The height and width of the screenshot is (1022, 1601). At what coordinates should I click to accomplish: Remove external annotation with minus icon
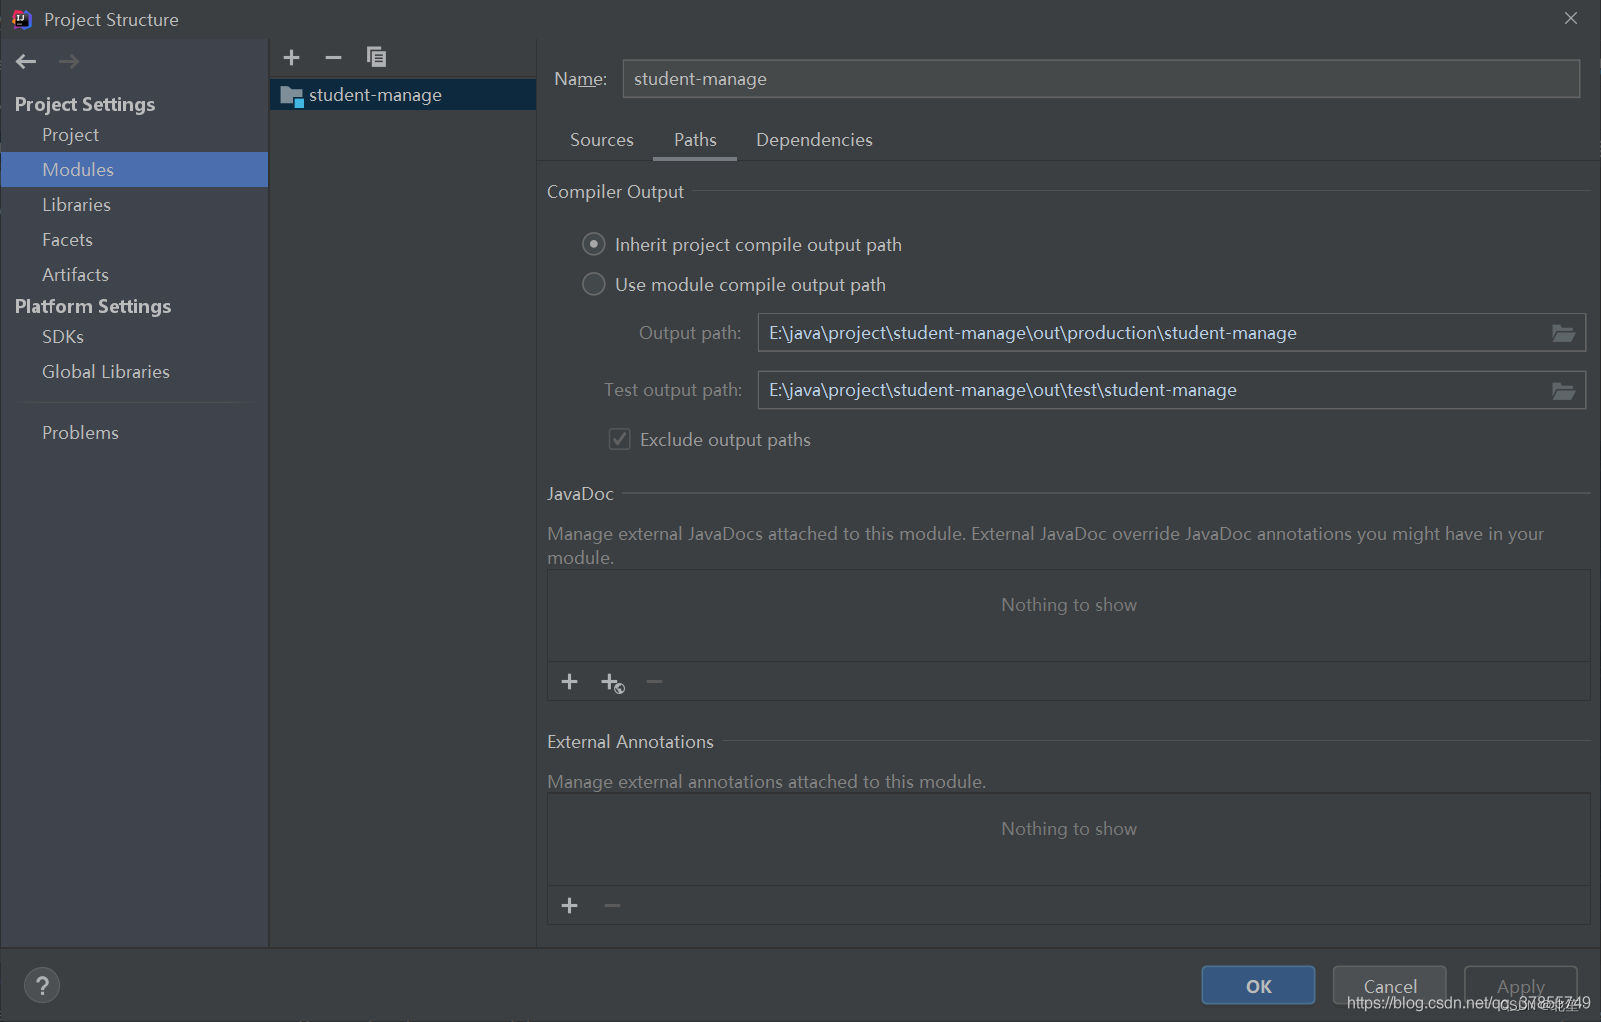[612, 905]
